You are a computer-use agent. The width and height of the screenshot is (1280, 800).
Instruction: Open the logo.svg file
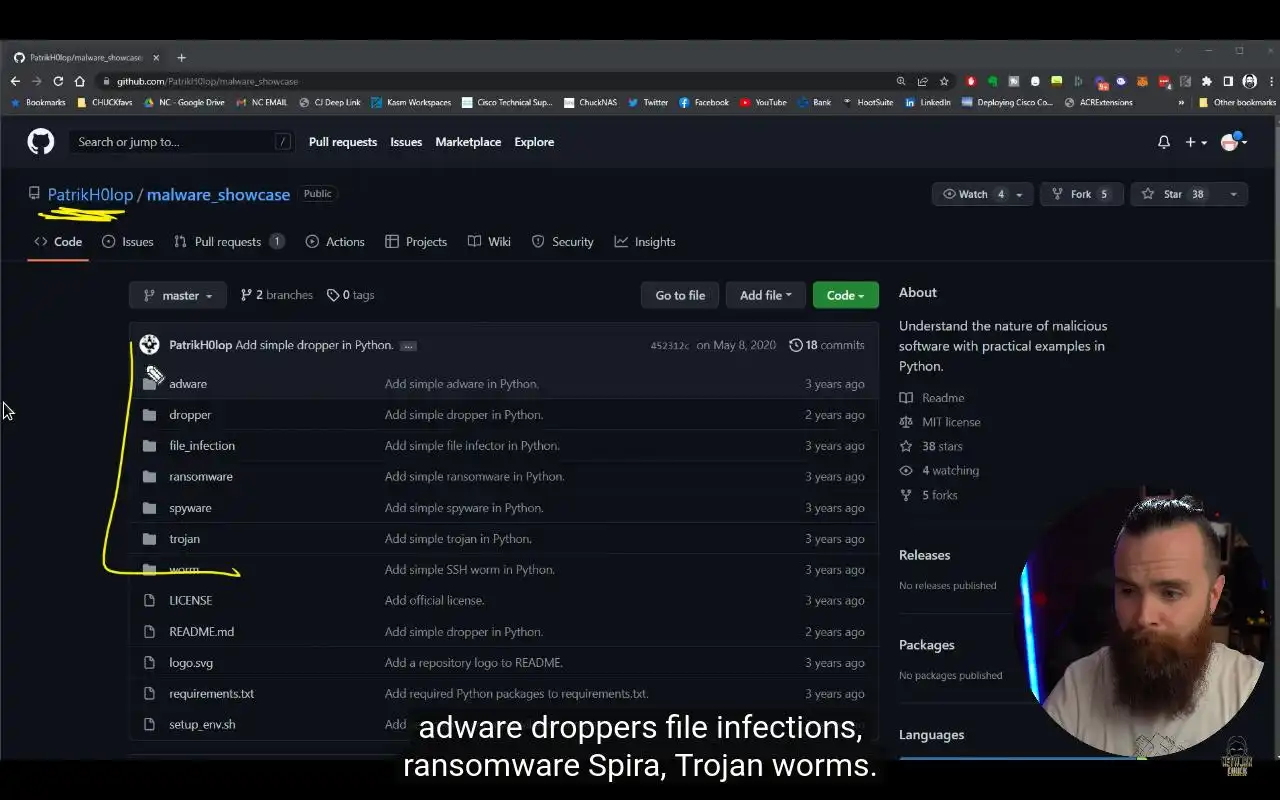191,663
